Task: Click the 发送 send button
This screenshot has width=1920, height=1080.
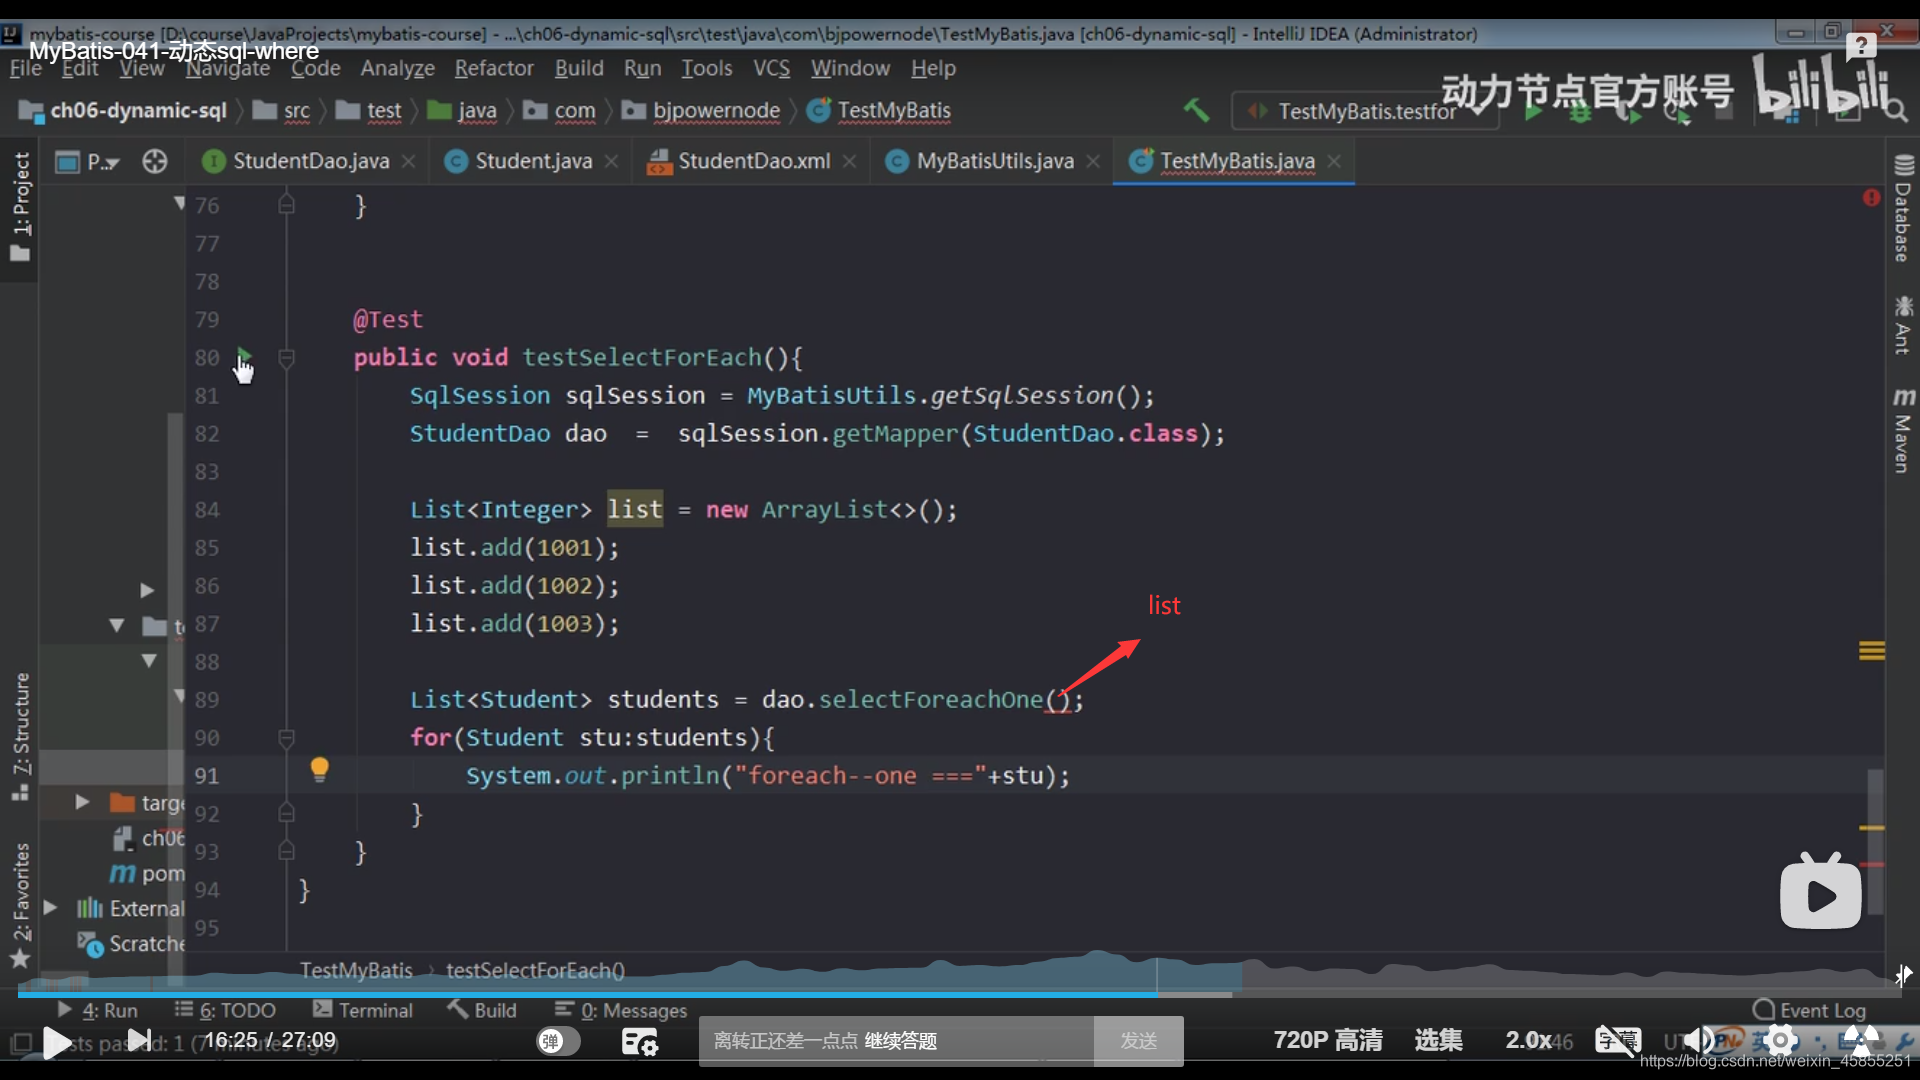Action: [1138, 1041]
